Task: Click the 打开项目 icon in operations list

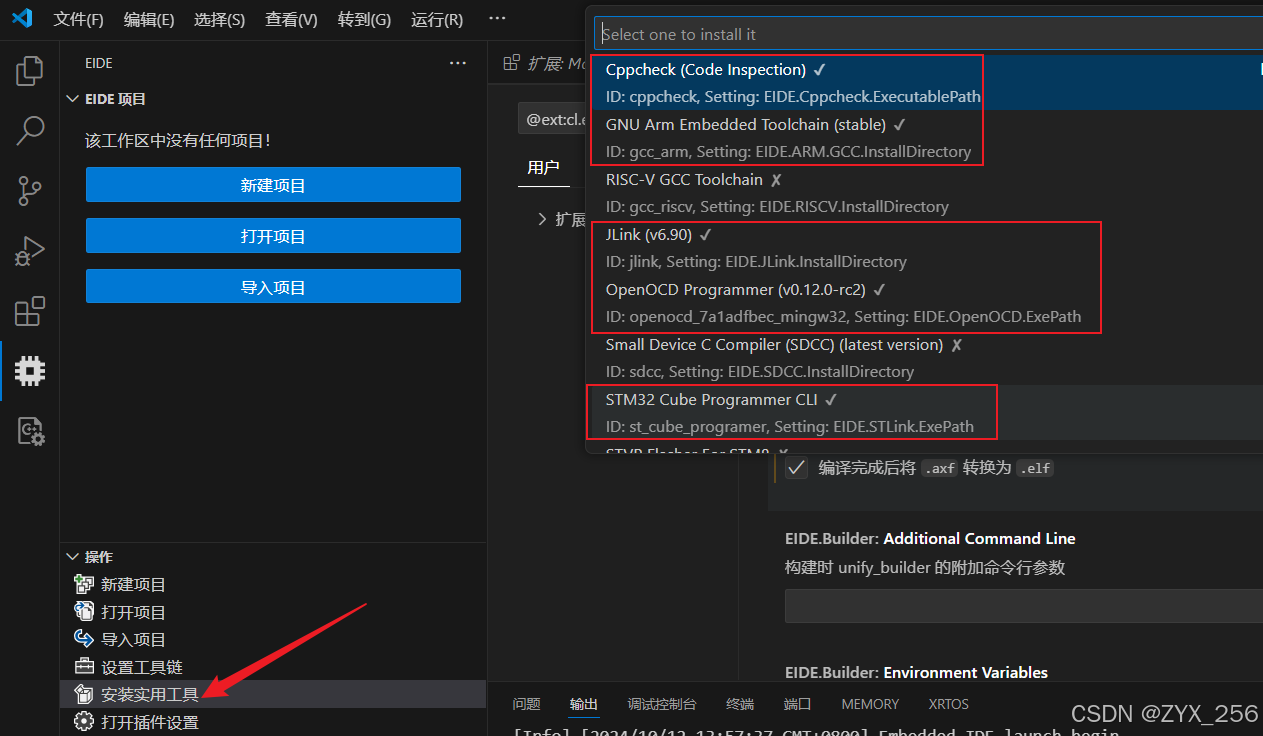Action: click(84, 612)
